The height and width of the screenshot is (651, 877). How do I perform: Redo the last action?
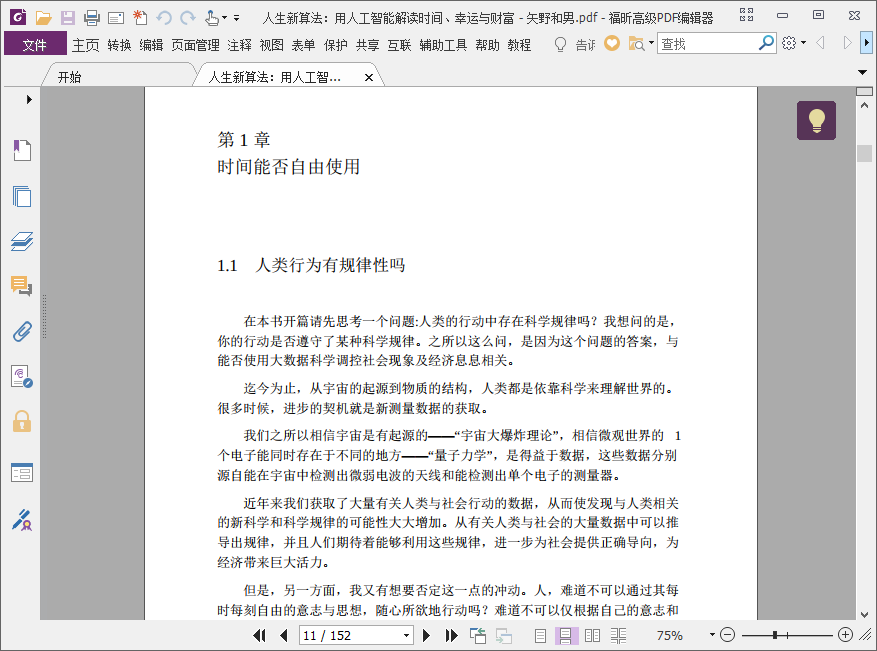(188, 18)
